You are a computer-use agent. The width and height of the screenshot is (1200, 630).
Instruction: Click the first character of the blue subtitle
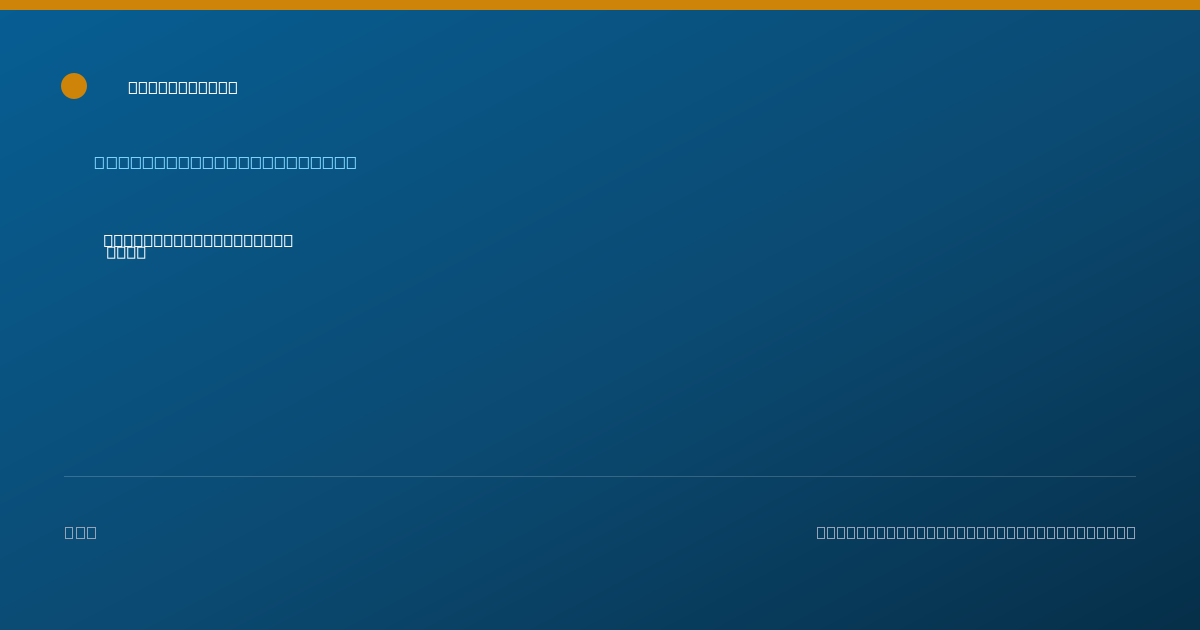click(99, 162)
